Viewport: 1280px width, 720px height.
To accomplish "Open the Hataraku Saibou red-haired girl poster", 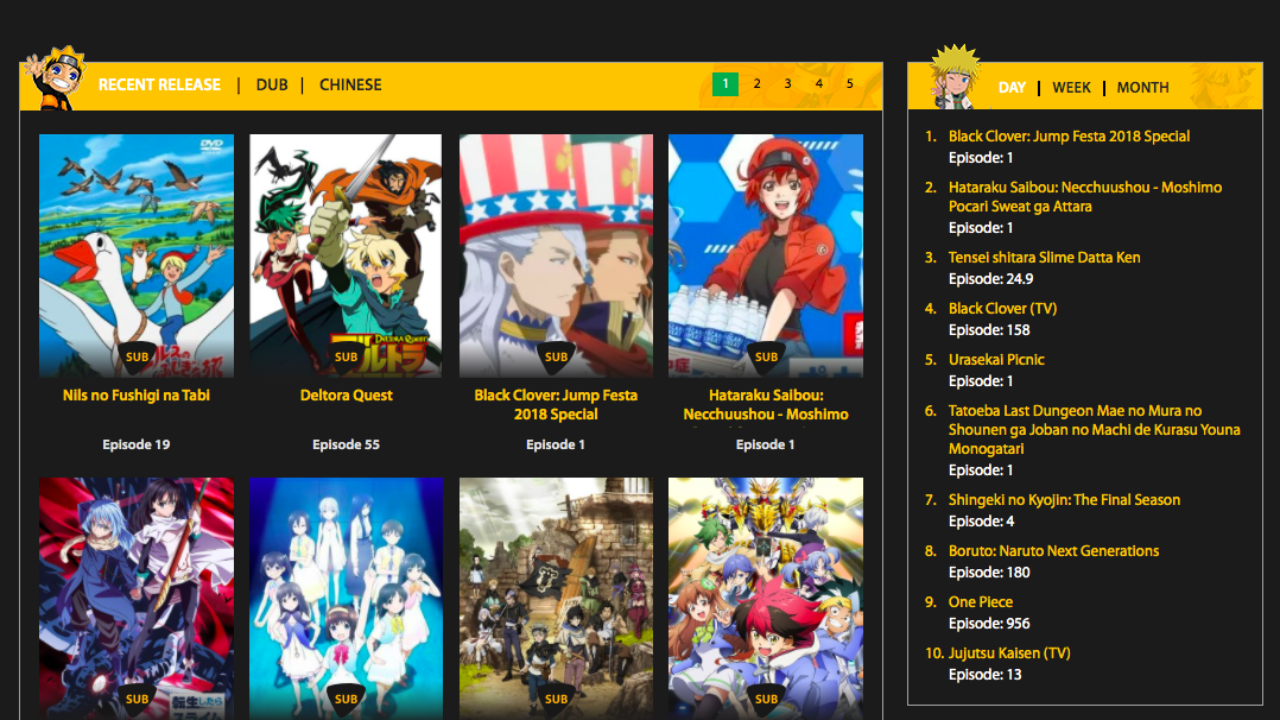I will [x=766, y=256].
